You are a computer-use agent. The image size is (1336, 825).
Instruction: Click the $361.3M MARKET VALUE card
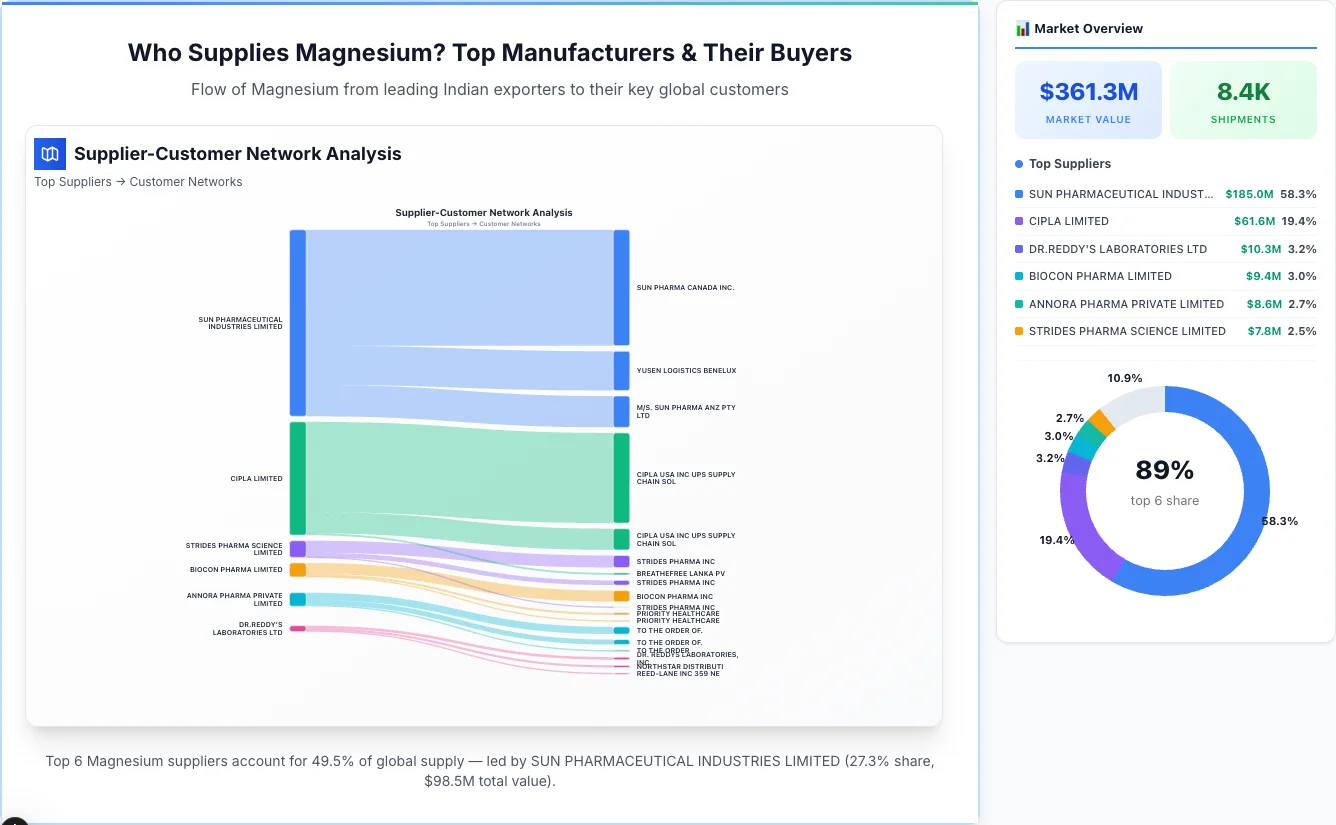[x=1088, y=99]
